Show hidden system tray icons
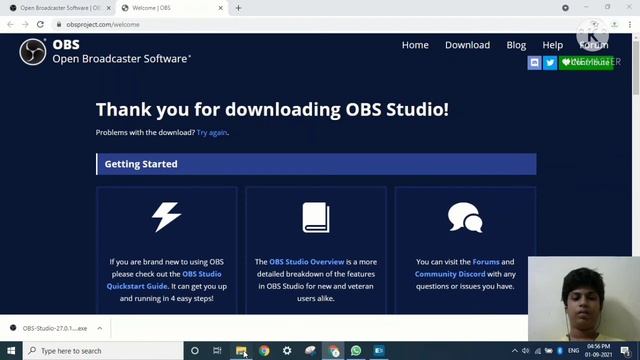The width and height of the screenshot is (640, 360). pos(514,351)
